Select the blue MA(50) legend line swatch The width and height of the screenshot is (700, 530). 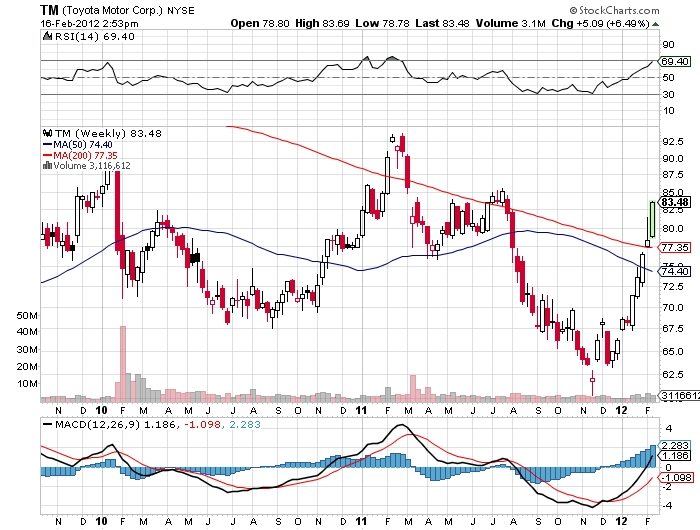coord(47,145)
